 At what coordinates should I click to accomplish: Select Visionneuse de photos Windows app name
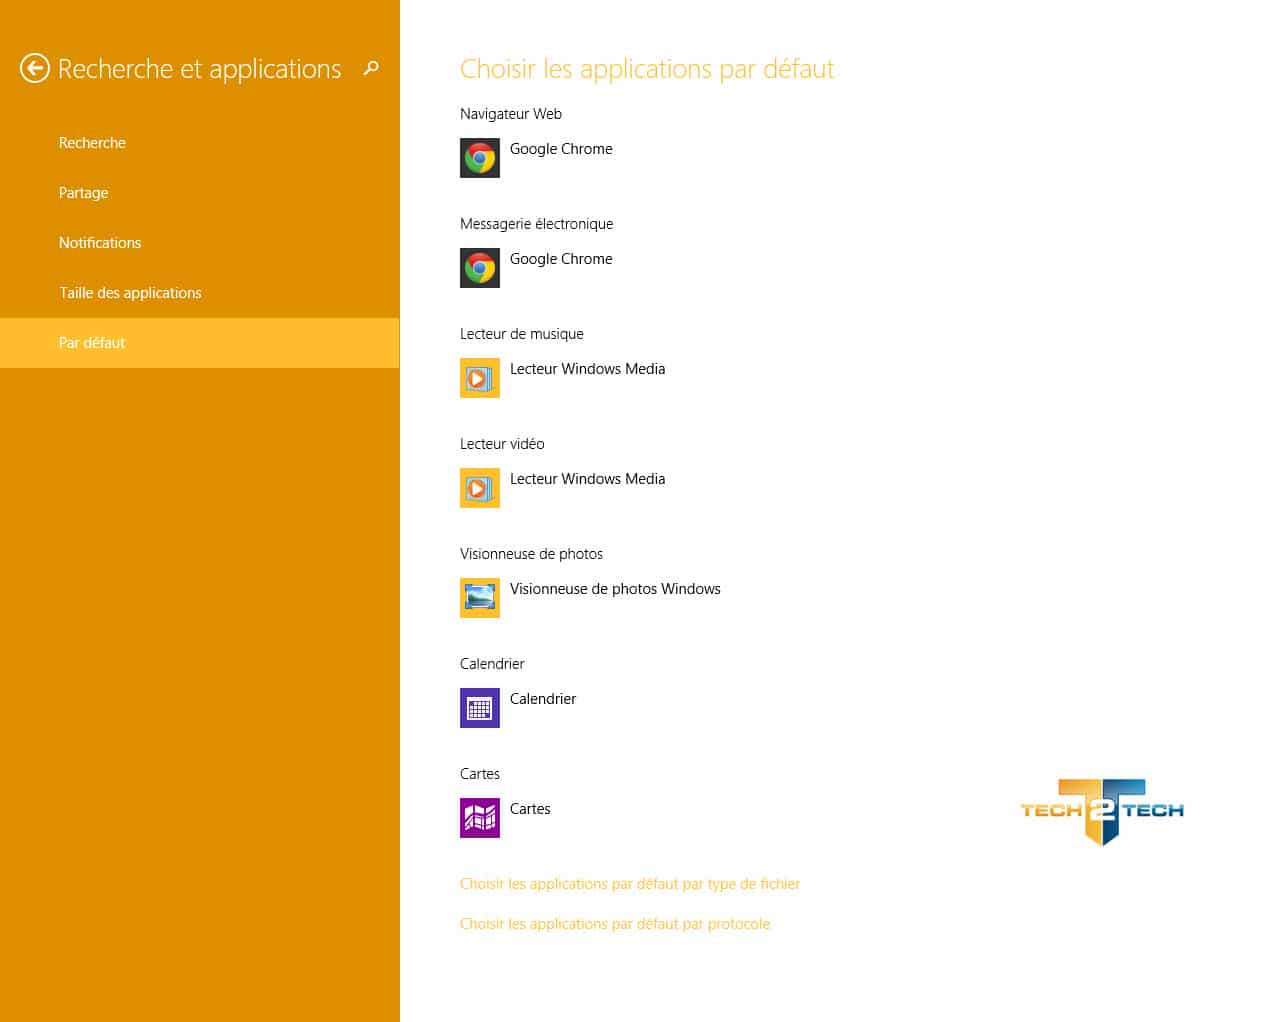coord(615,589)
